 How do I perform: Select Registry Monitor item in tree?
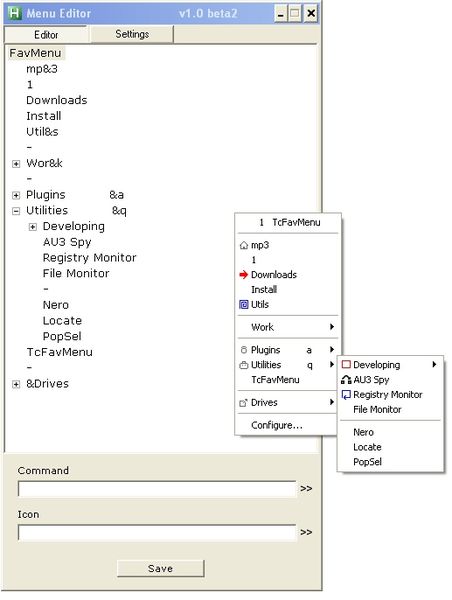coord(90,258)
